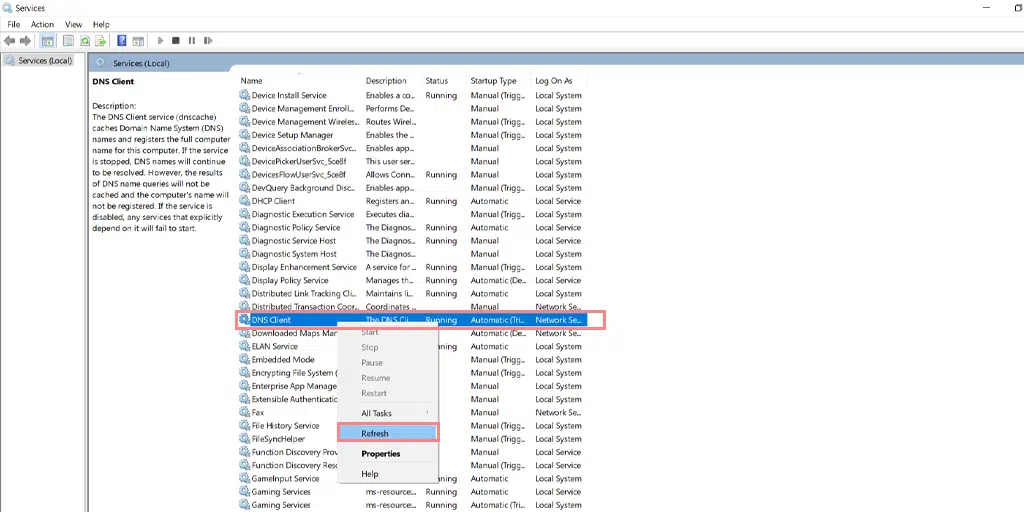1024x512 pixels.
Task: Choose Start in the context menu
Action: [x=388, y=332]
